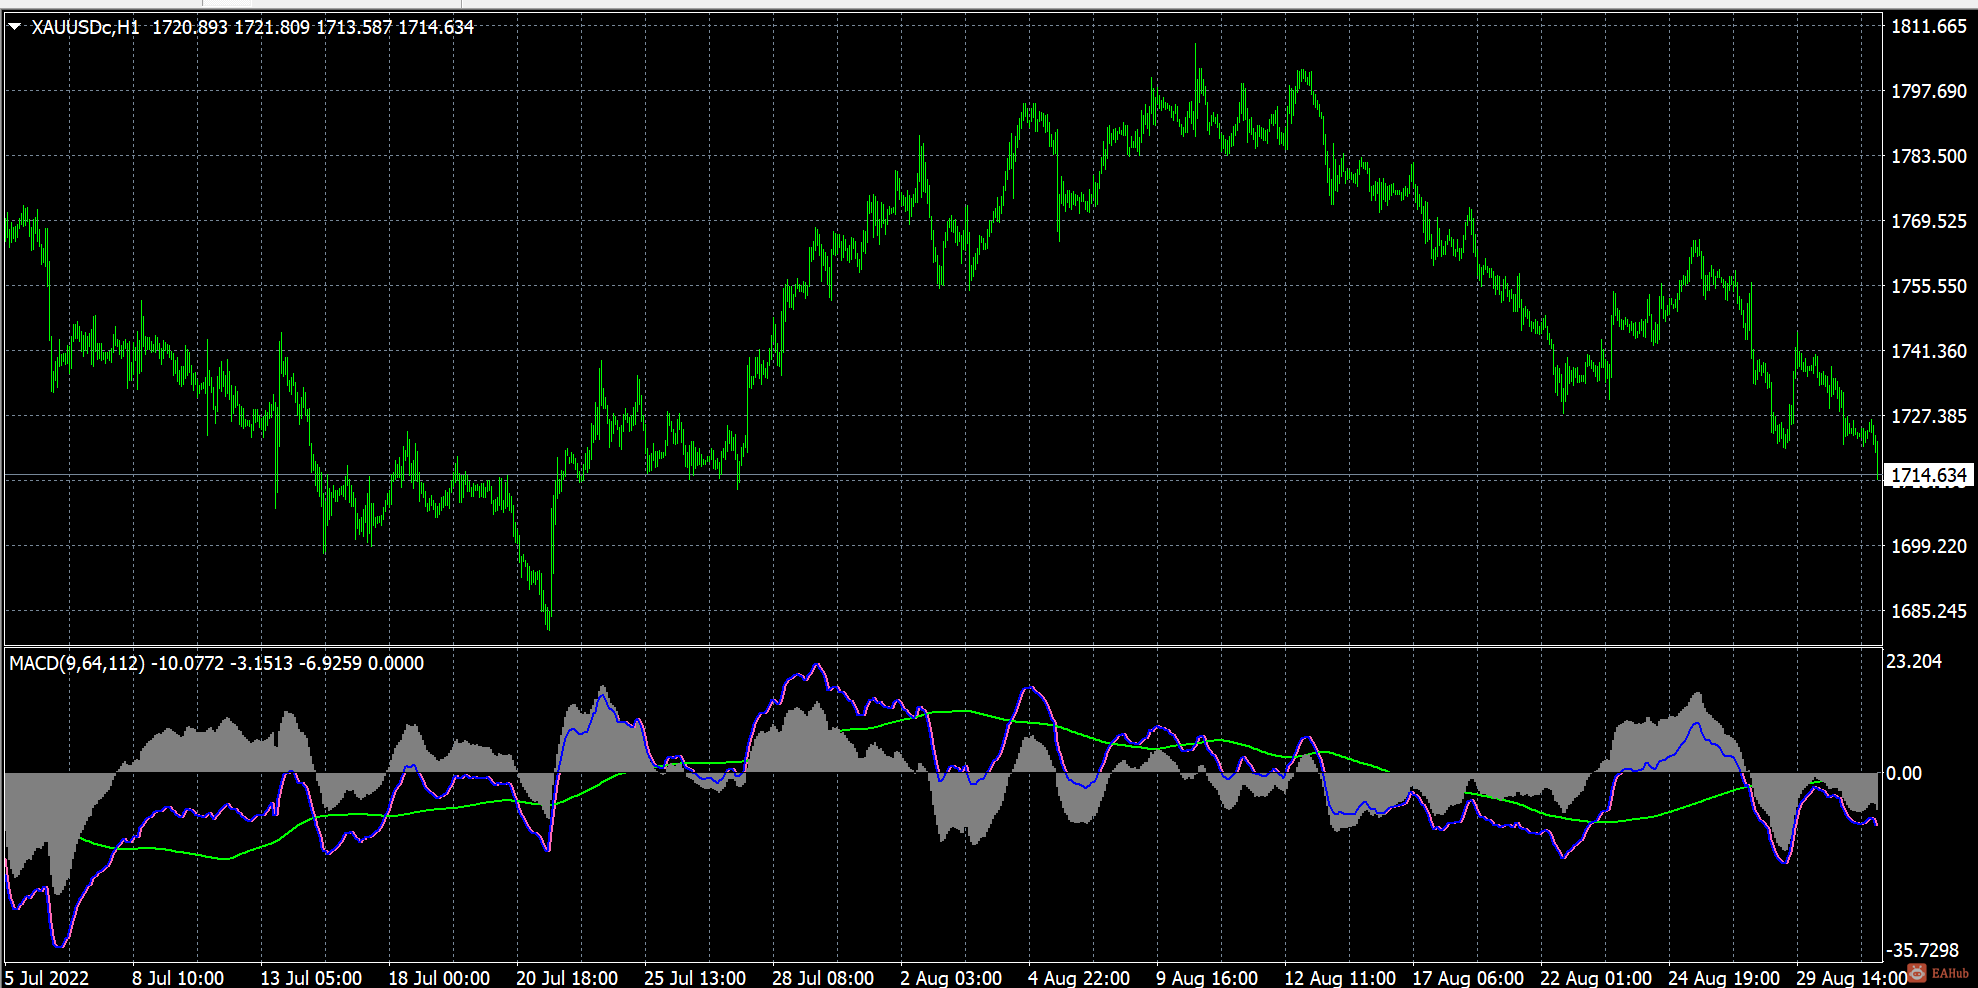
Task: Click the MACD value -10.0772
Action: pos(187,663)
